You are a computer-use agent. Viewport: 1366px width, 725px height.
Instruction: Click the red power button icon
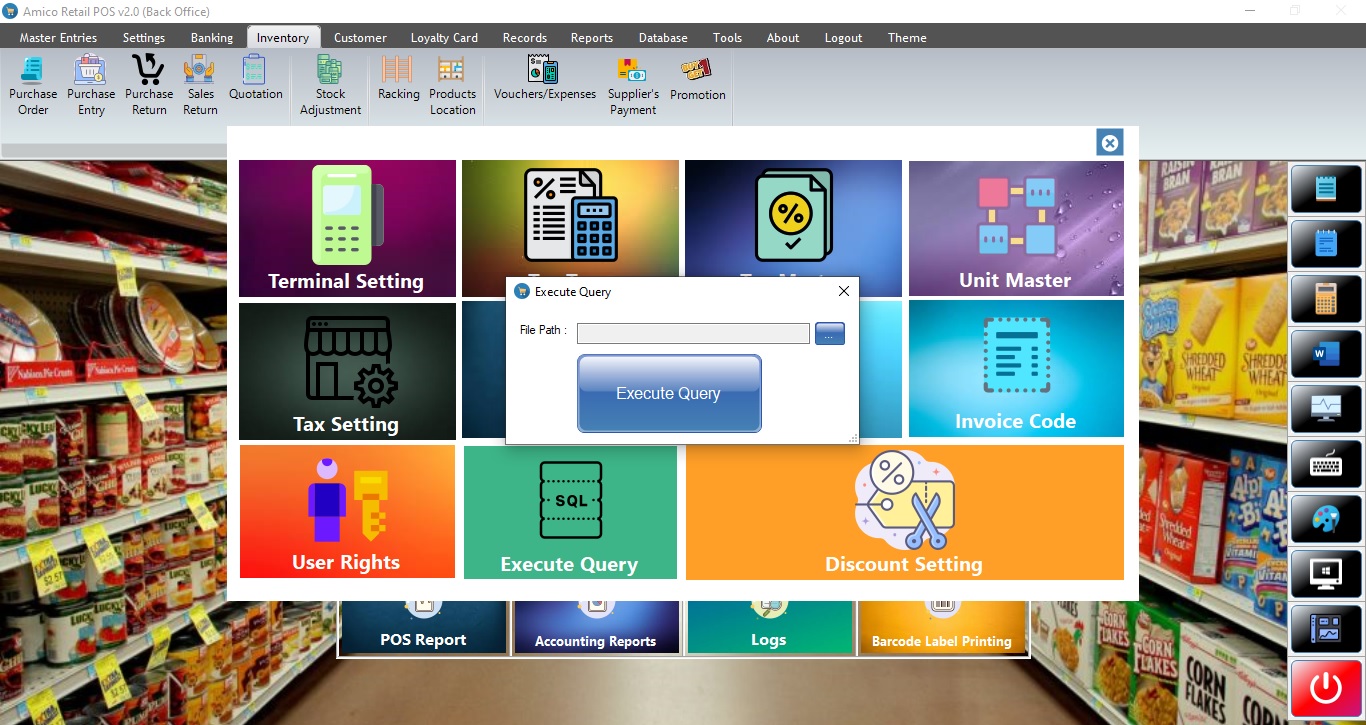tap(1326, 688)
